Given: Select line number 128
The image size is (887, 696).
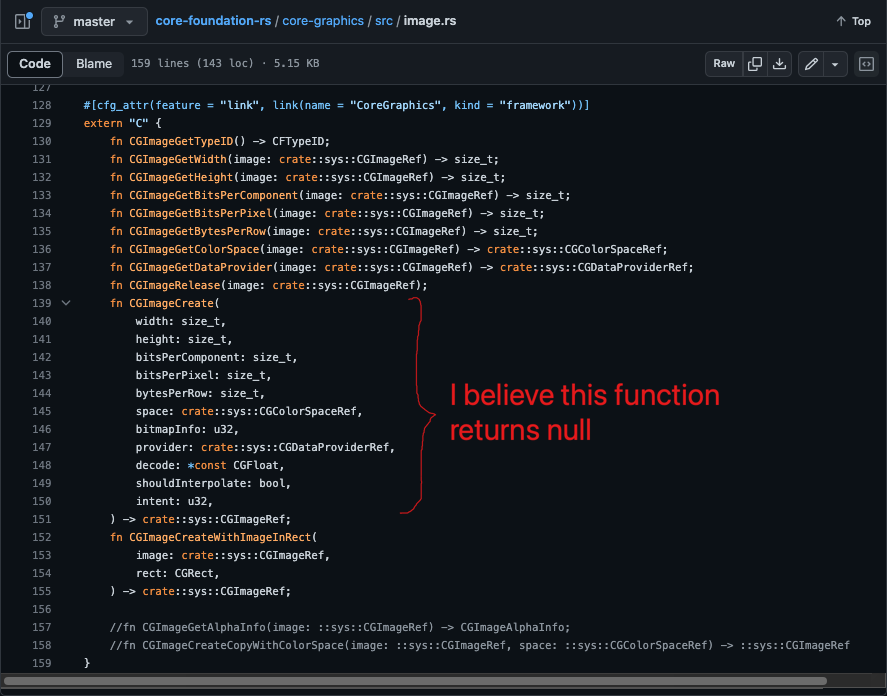Looking at the screenshot, I should click(x=42, y=105).
